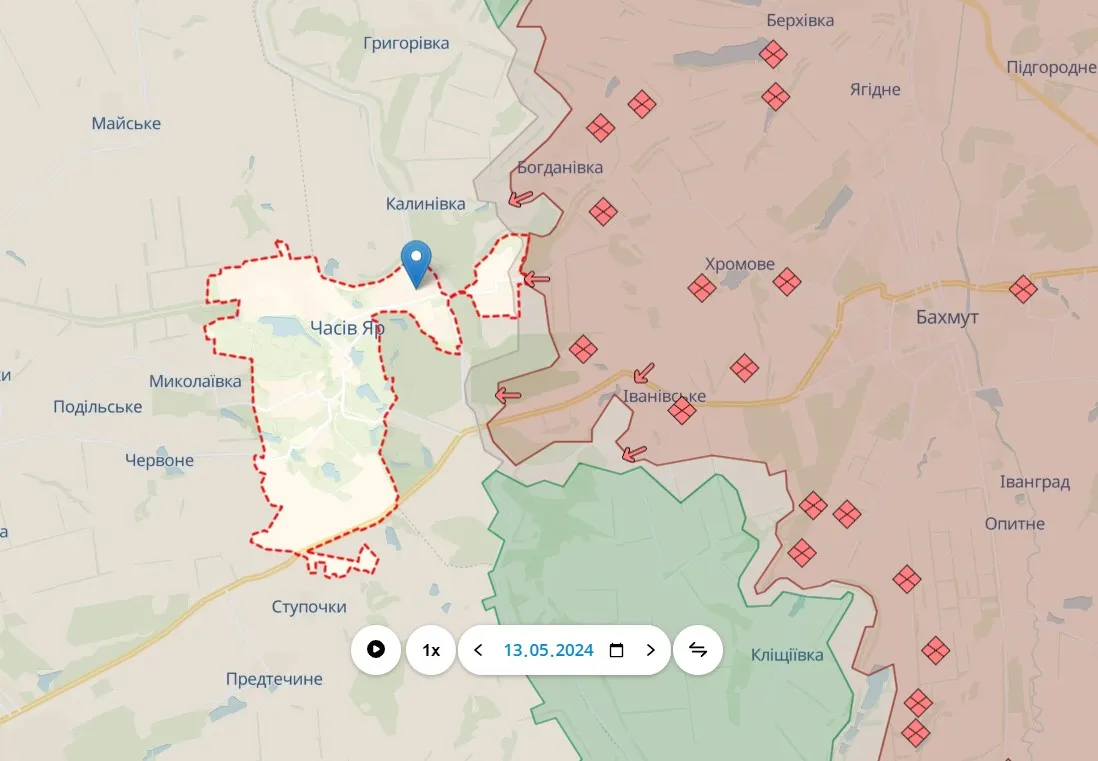Click the combat marker on Іванівське
This screenshot has width=1098, height=761.
(681, 410)
